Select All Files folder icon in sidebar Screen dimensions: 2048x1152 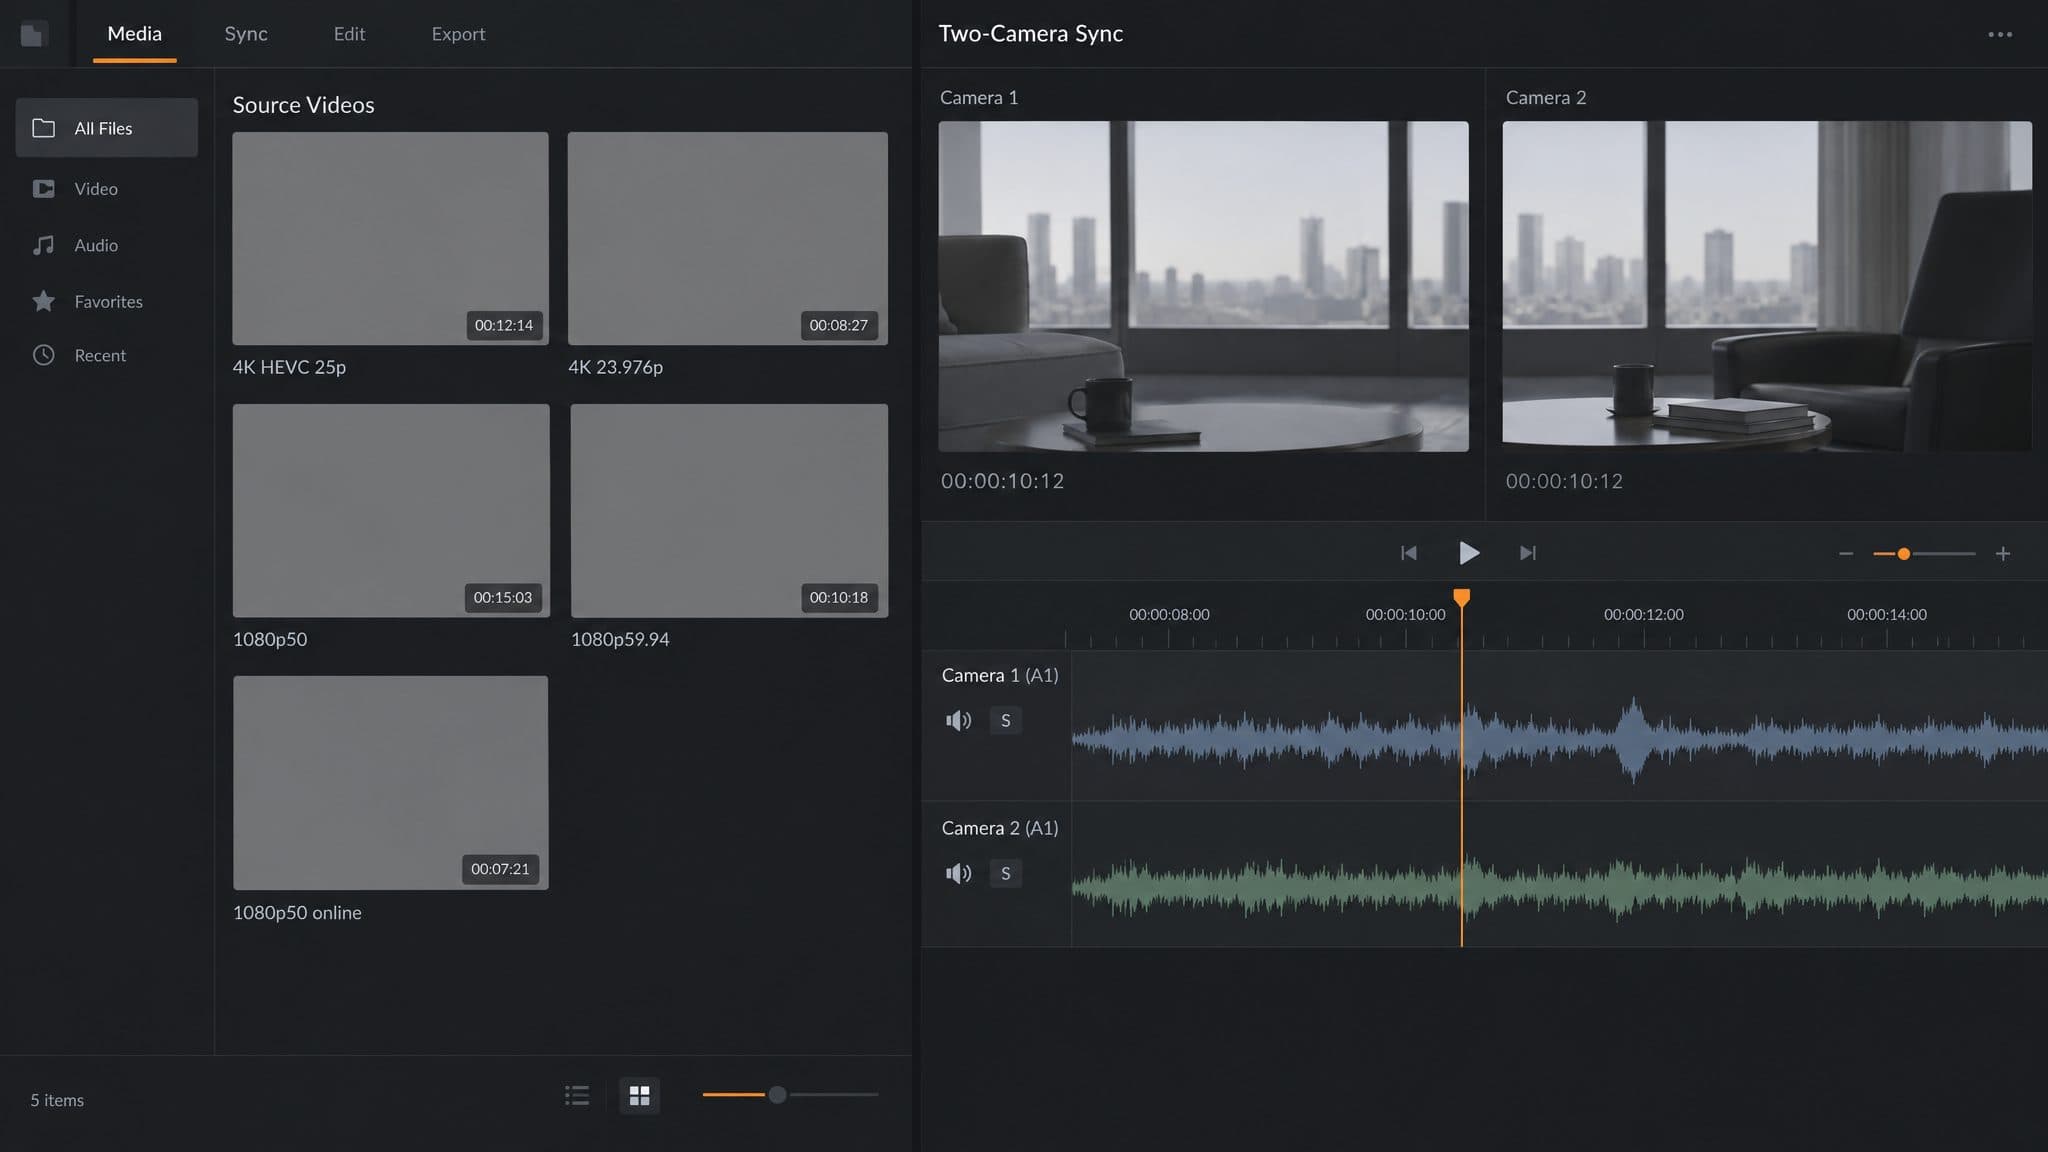click(x=43, y=128)
